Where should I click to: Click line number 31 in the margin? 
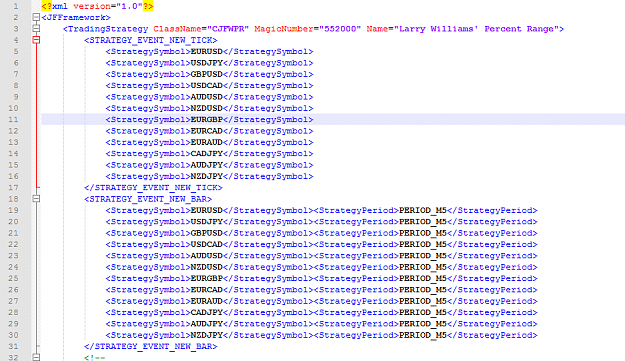pyautogui.click(x=13, y=346)
